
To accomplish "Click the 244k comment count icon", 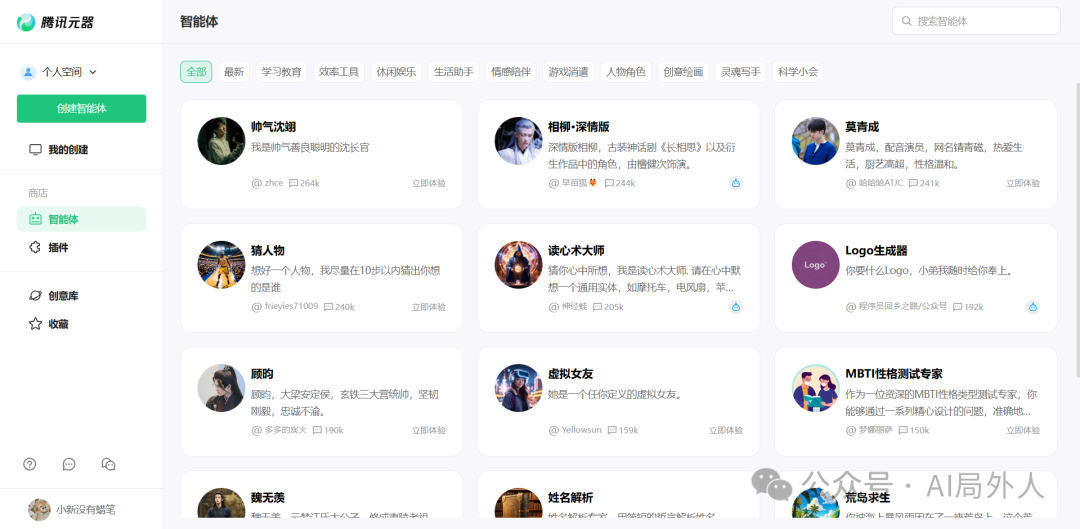I will (609, 183).
